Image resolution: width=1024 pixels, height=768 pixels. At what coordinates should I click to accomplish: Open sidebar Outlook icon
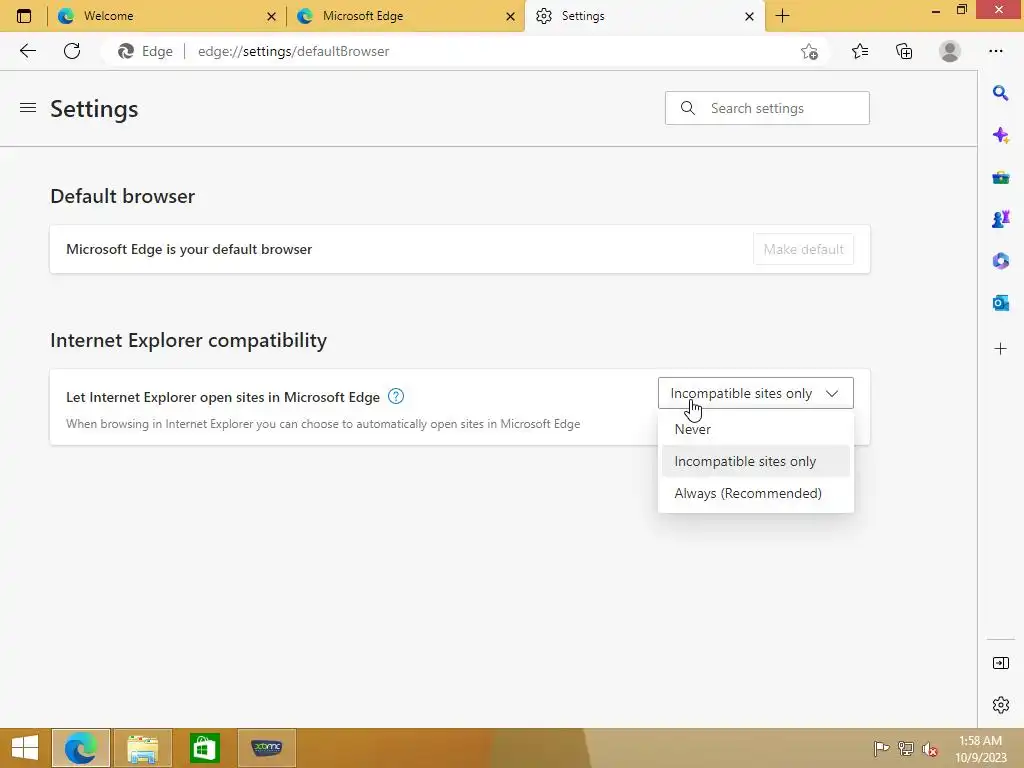coord(1000,303)
